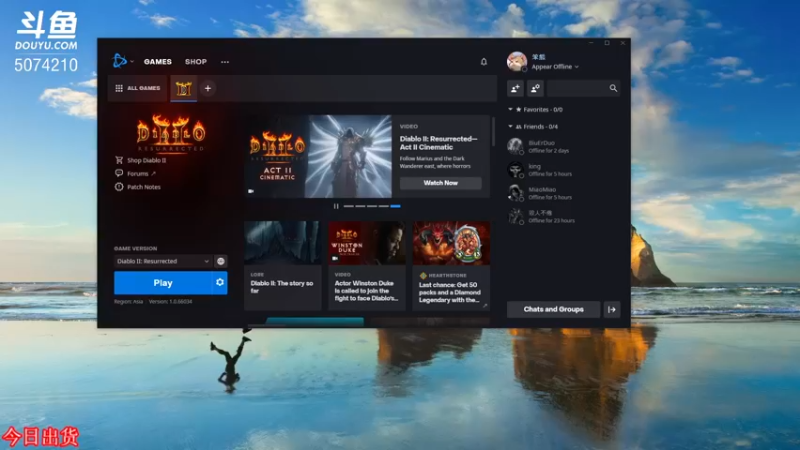Image resolution: width=800 pixels, height=450 pixels.
Task: Open the three-dots more menu
Action: pyautogui.click(x=225, y=62)
